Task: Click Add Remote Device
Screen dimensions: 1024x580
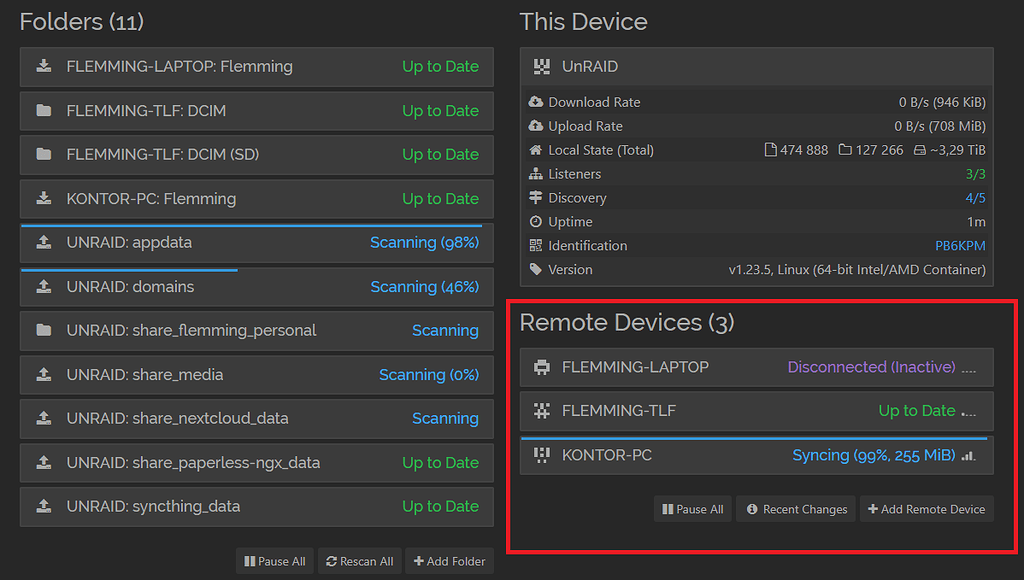Action: click(926, 509)
